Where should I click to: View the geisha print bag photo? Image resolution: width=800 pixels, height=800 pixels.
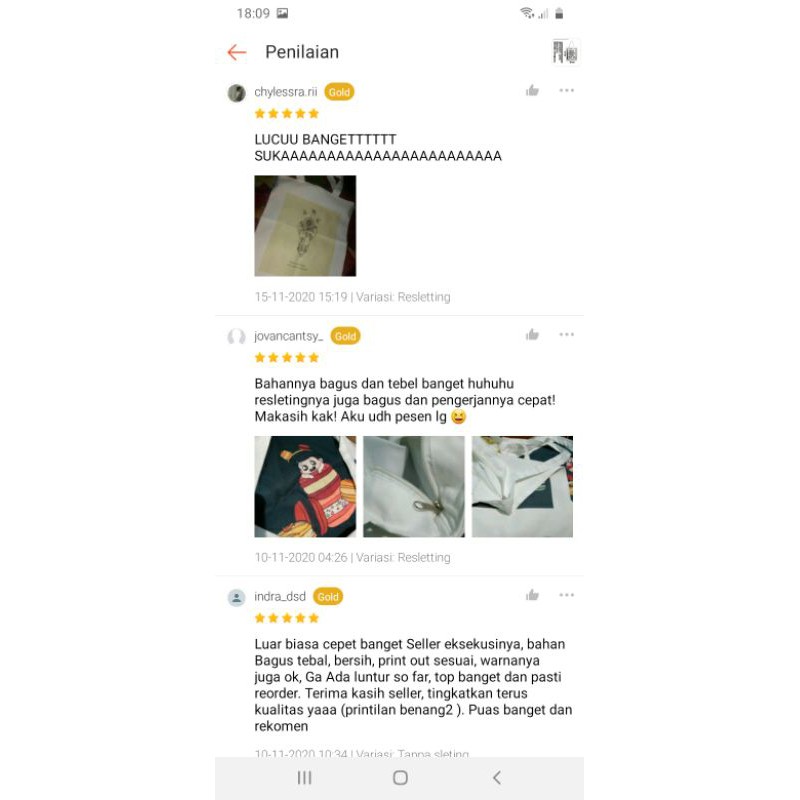coord(305,486)
